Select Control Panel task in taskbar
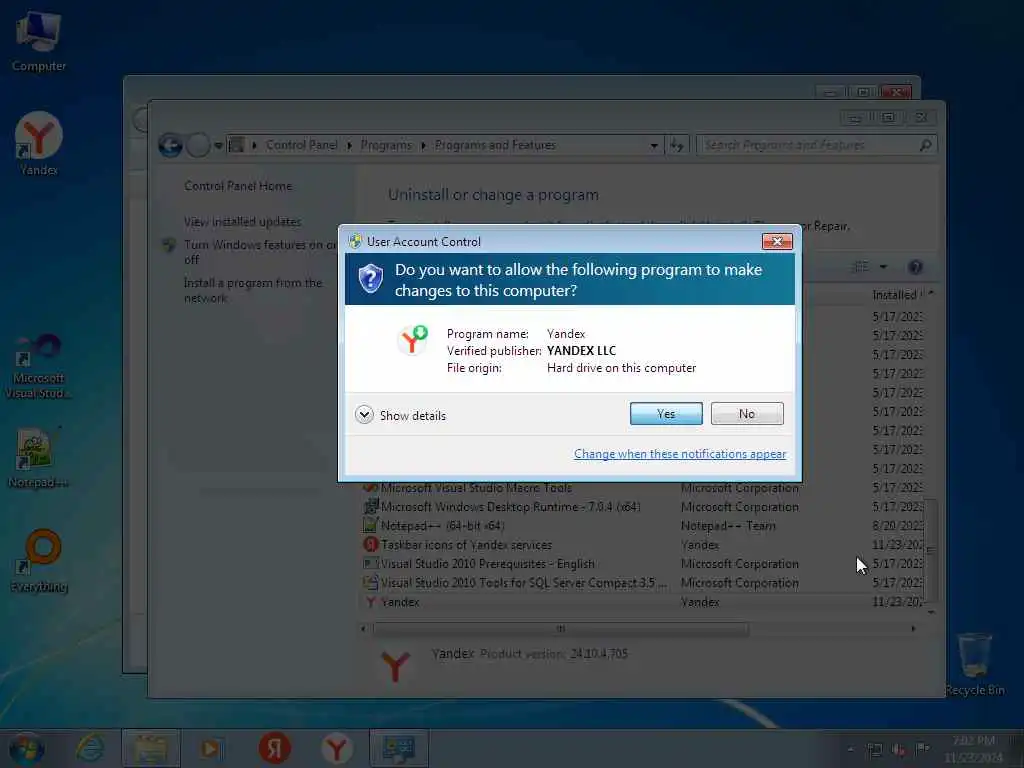Viewport: 1024px width, 768px height. (399, 748)
